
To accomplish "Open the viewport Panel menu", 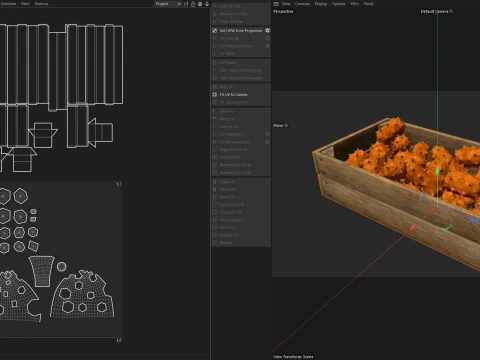I will [x=368, y=4].
